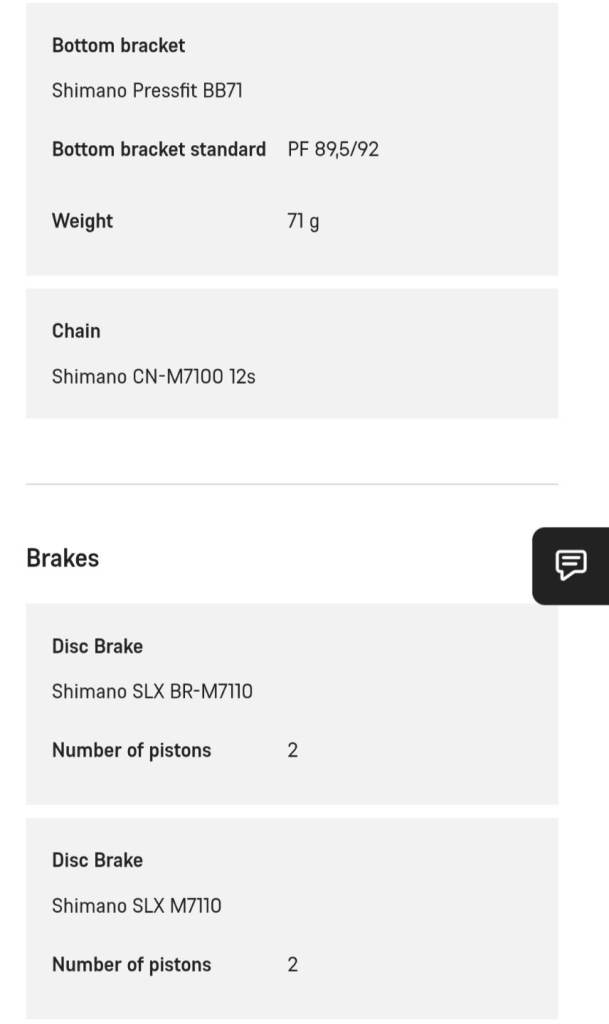Select the Shimano SLX M7110 text
Image resolution: width=609 pixels, height=1024 pixels.
[137, 906]
